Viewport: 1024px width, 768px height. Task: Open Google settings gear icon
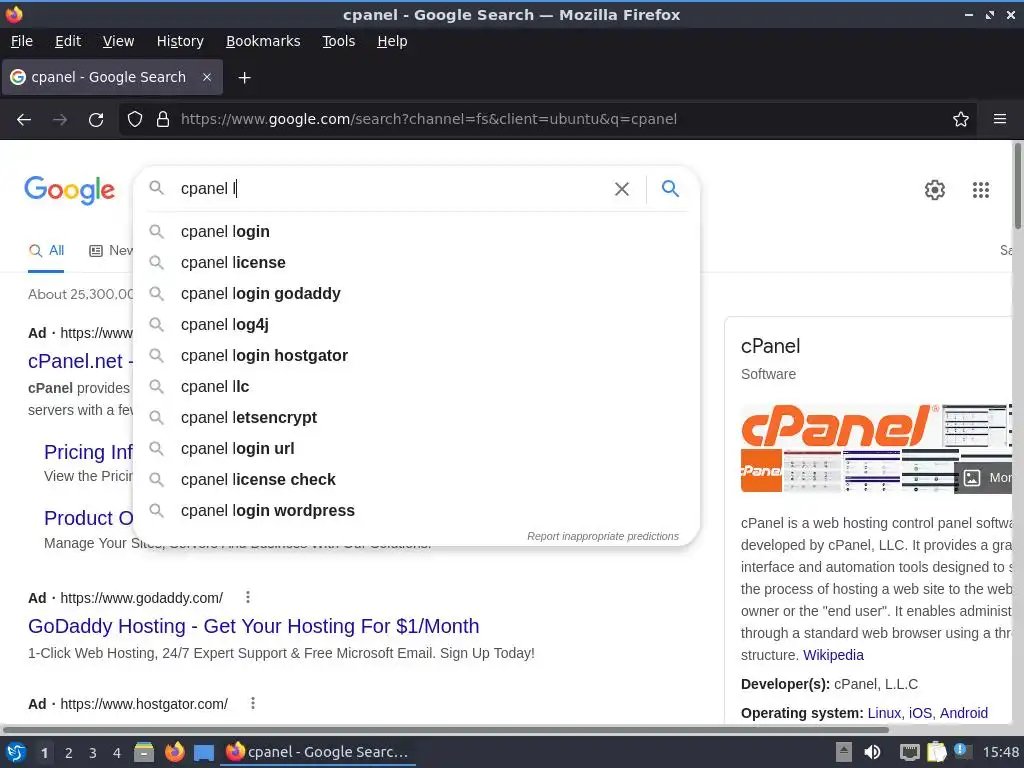(935, 190)
